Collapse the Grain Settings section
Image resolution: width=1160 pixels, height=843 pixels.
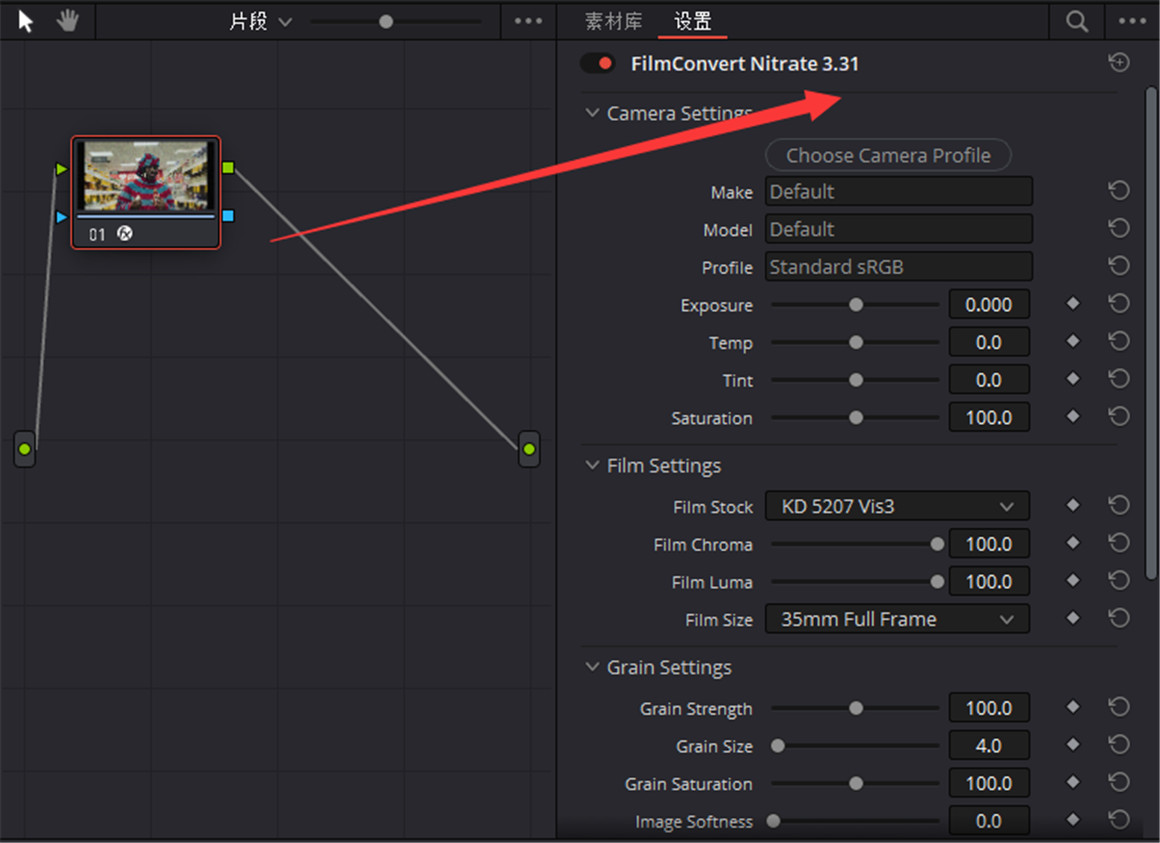tap(592, 667)
